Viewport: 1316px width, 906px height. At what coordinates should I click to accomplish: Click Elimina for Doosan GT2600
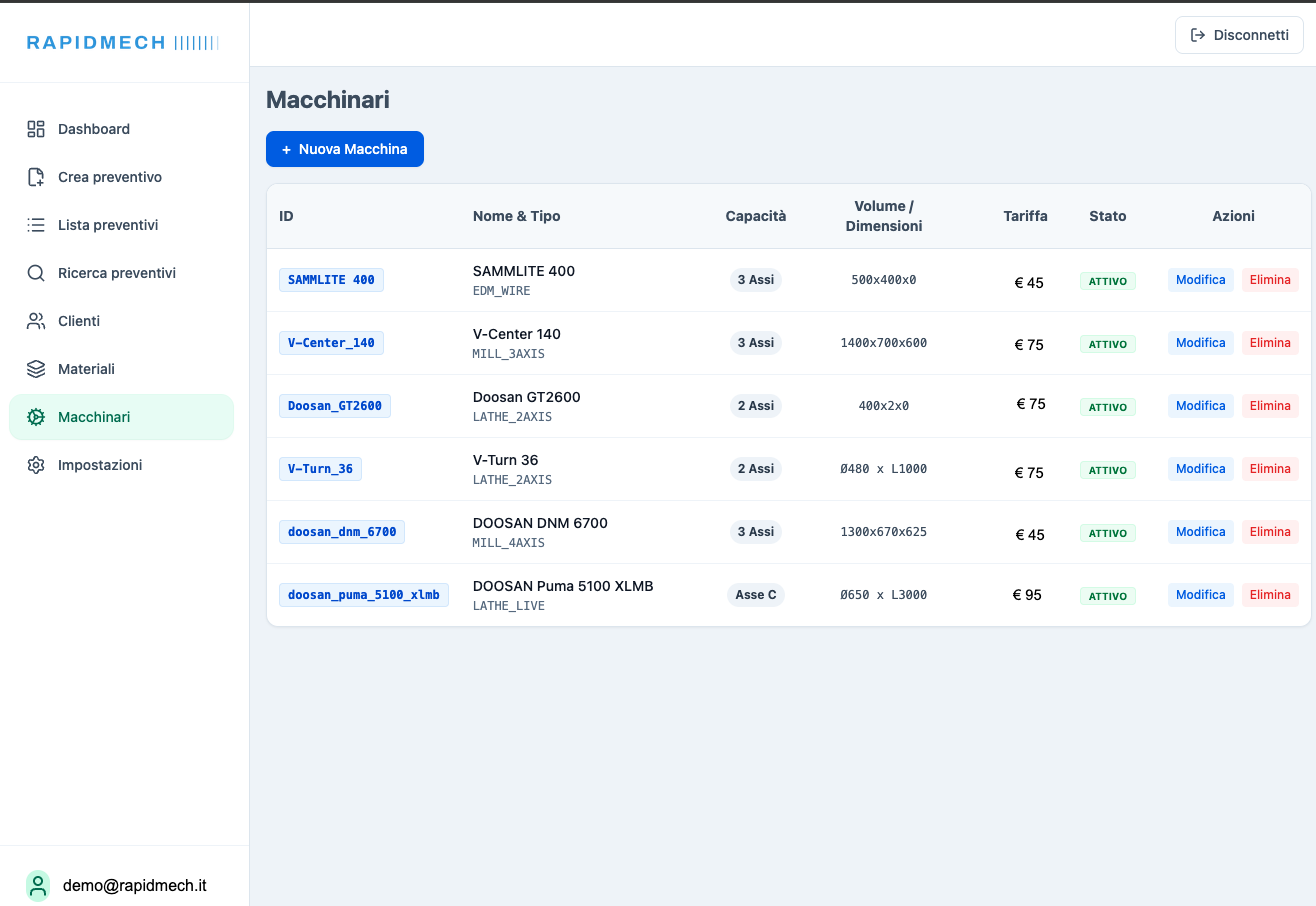pyautogui.click(x=1270, y=406)
